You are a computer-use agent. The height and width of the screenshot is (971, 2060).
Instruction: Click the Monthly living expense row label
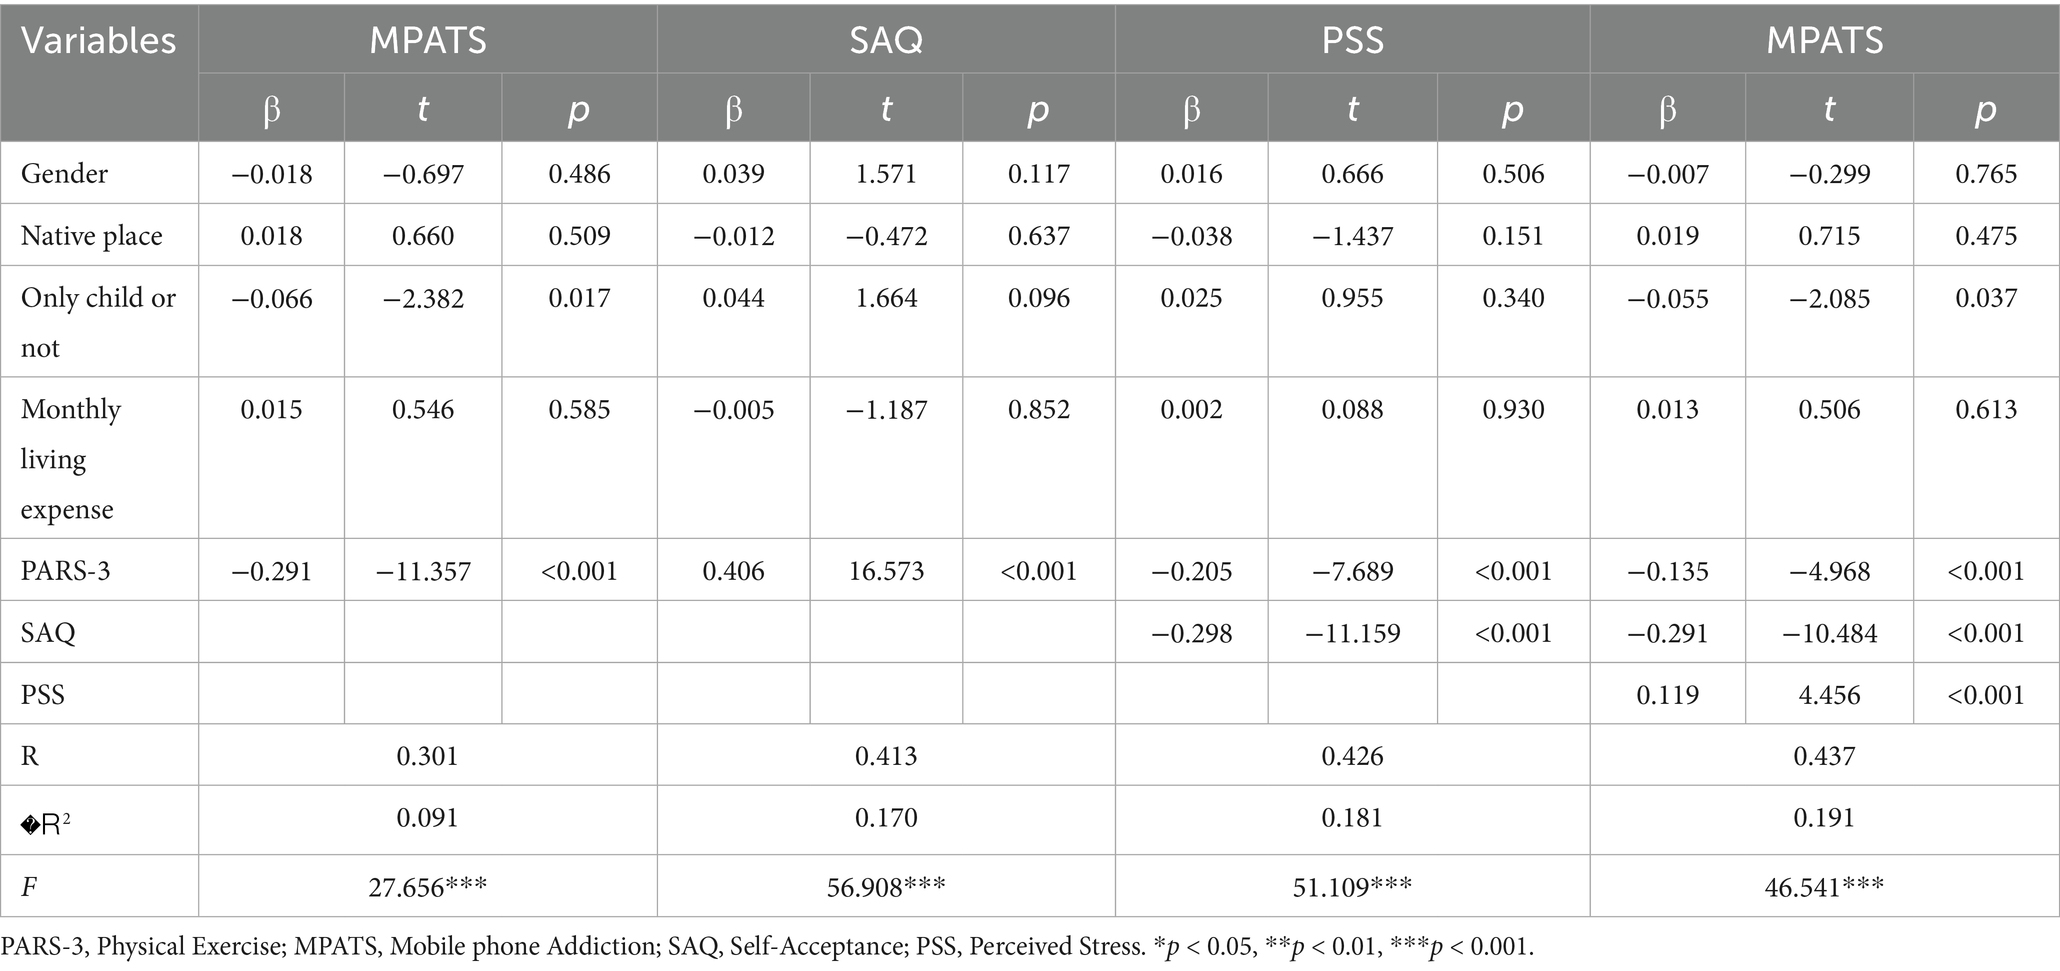70,459
